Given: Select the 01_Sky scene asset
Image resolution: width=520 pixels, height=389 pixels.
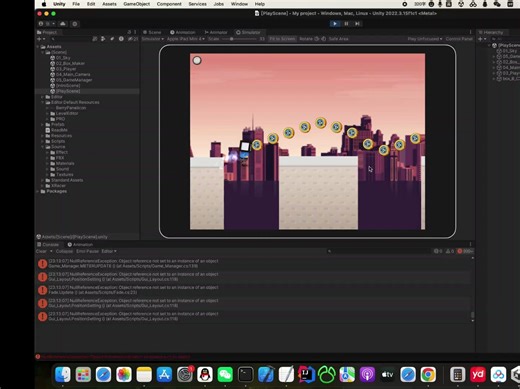Looking at the screenshot, I should (60, 58).
